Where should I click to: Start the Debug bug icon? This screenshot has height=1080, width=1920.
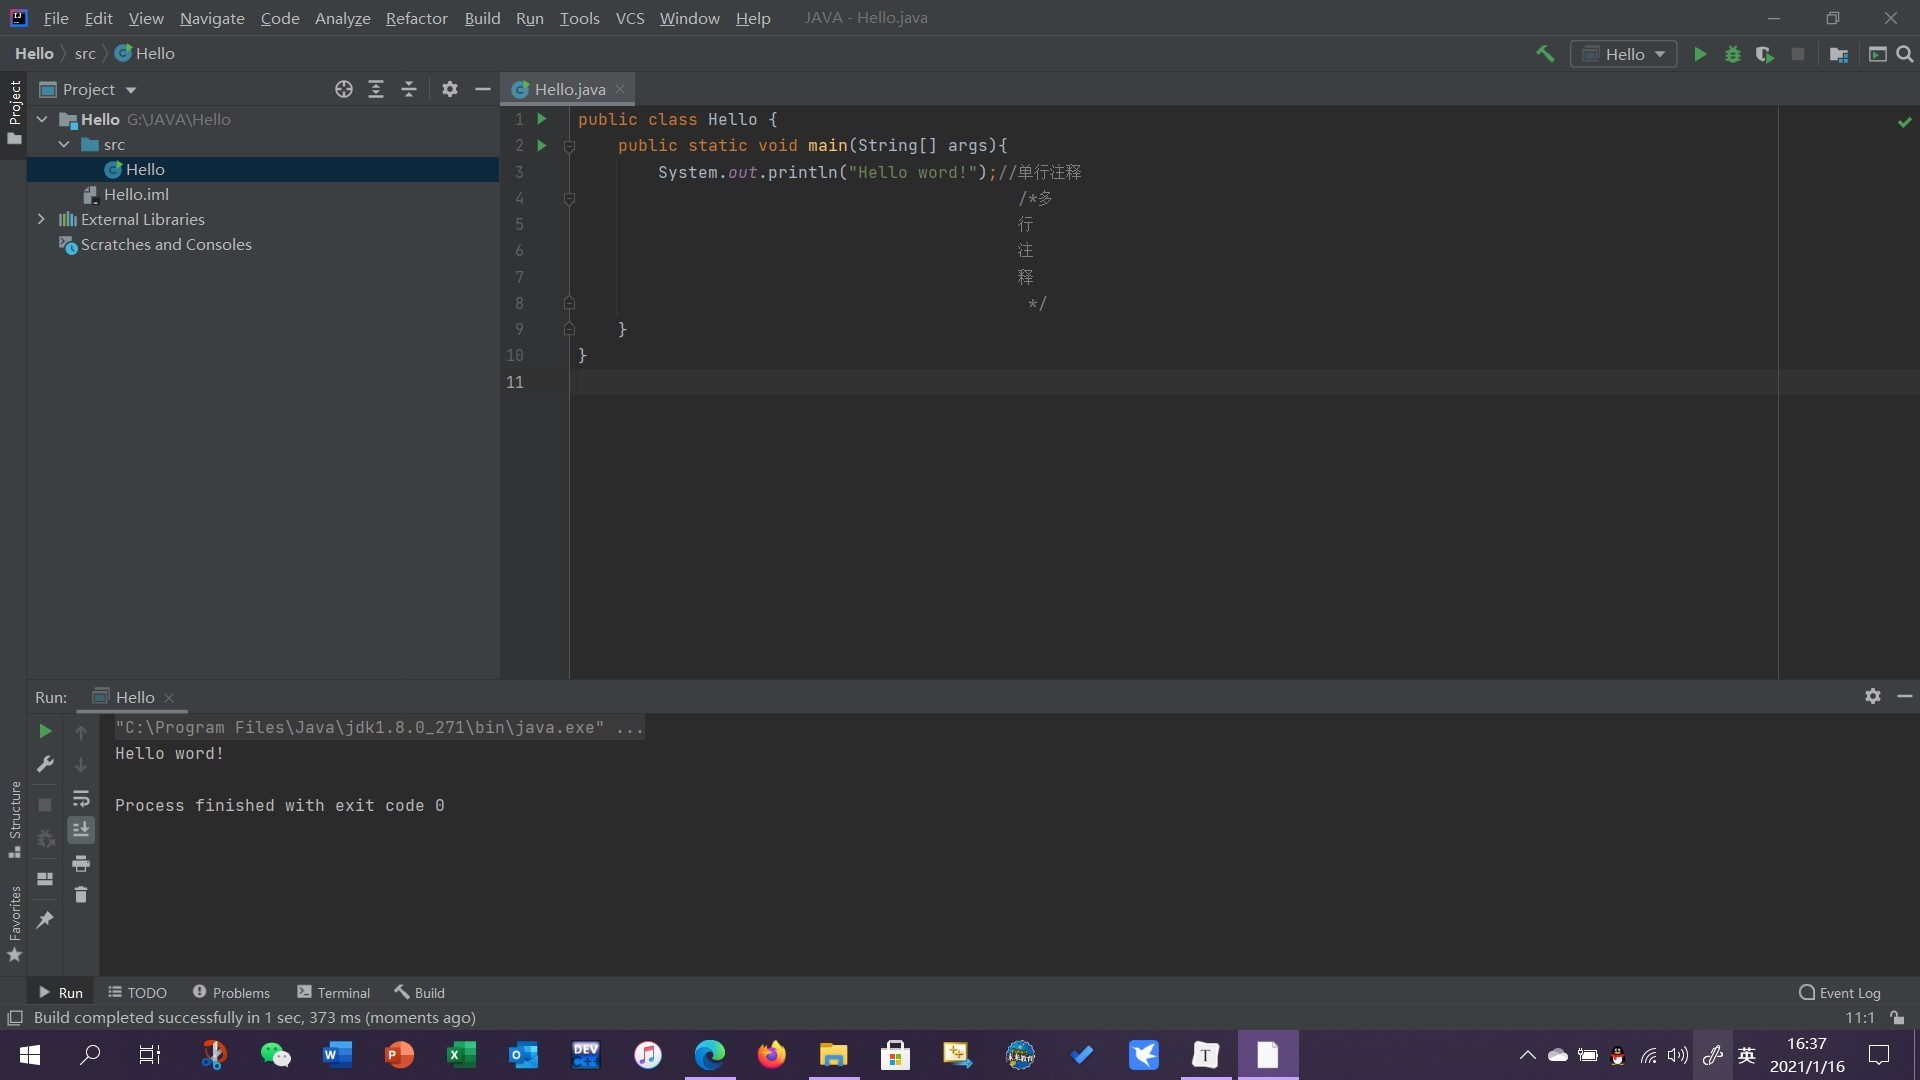tap(1733, 54)
